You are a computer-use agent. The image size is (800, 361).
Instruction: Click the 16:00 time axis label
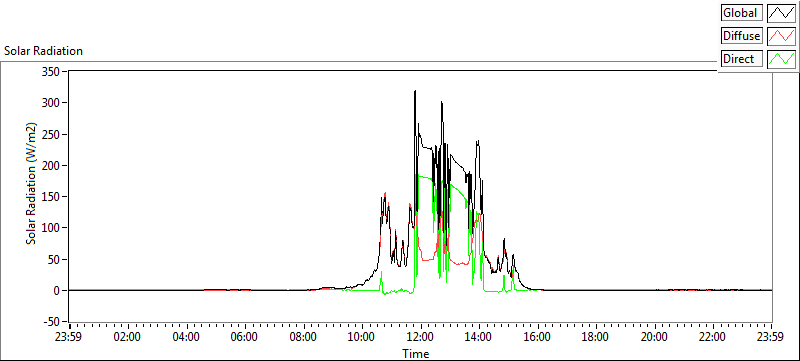[538, 337]
